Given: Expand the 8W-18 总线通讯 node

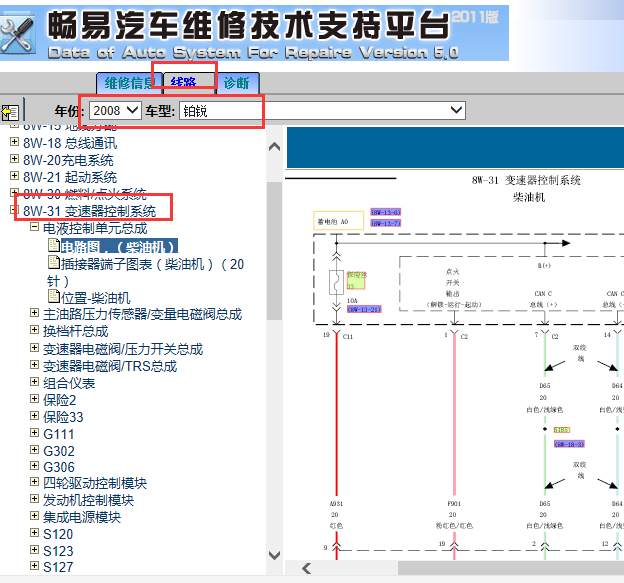Looking at the screenshot, I should (14, 142).
